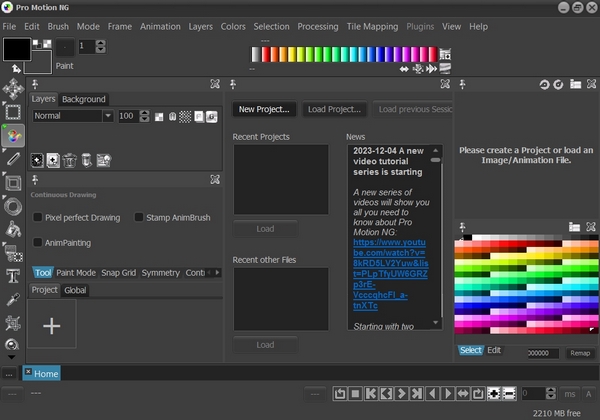The height and width of the screenshot is (420, 600).
Task: Select the Zoom magnifier tool
Action: pyautogui.click(x=12, y=345)
